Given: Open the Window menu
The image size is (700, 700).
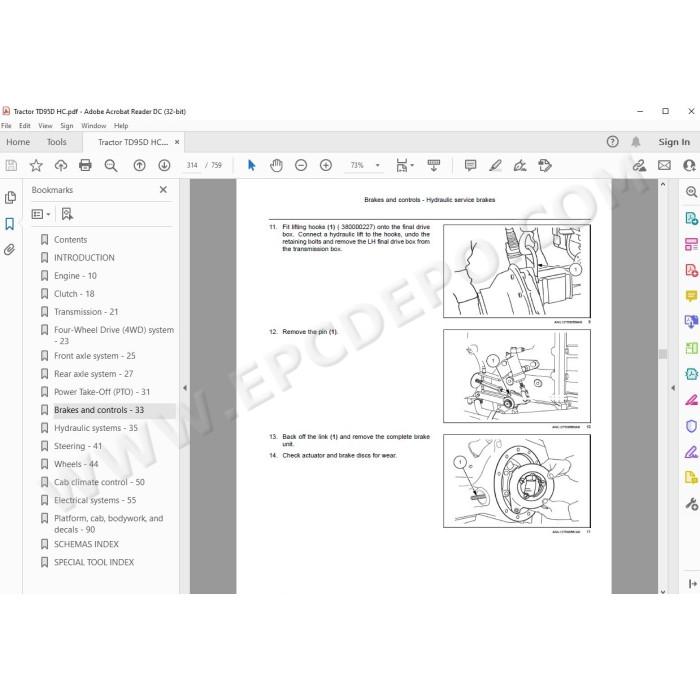Looking at the screenshot, I should point(94,126).
